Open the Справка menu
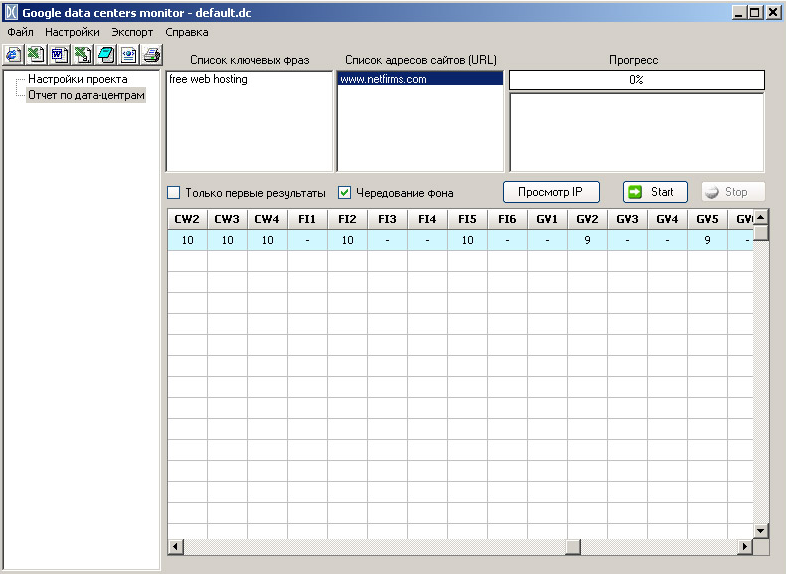Viewport: 786px width, 574px height. pos(187,32)
